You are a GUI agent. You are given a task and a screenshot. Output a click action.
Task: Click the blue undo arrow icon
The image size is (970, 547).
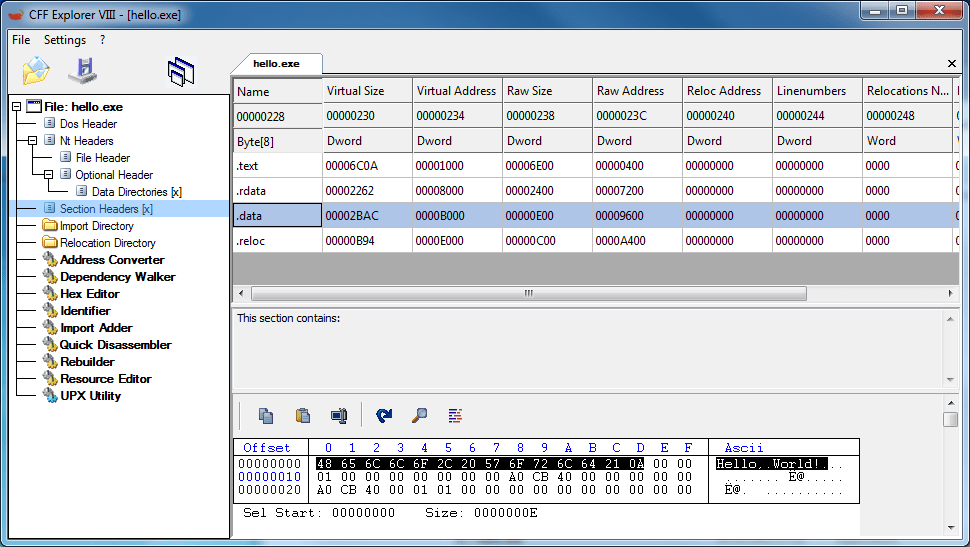[384, 416]
